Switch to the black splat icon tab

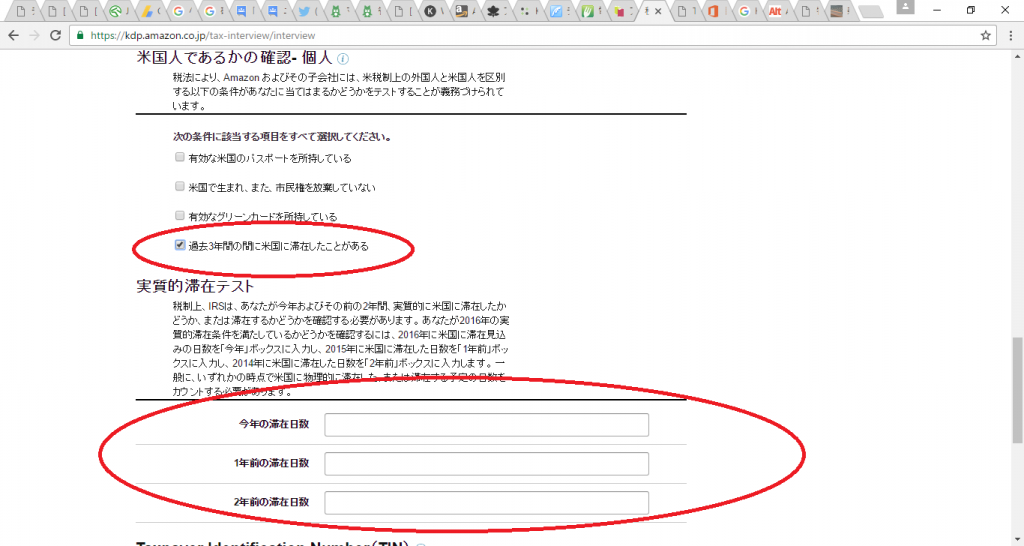[x=498, y=11]
